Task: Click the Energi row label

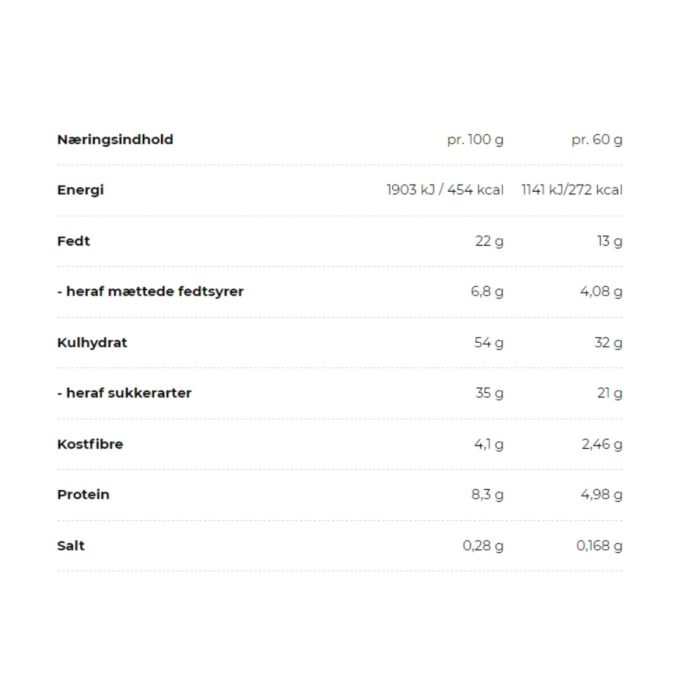Action: point(80,190)
